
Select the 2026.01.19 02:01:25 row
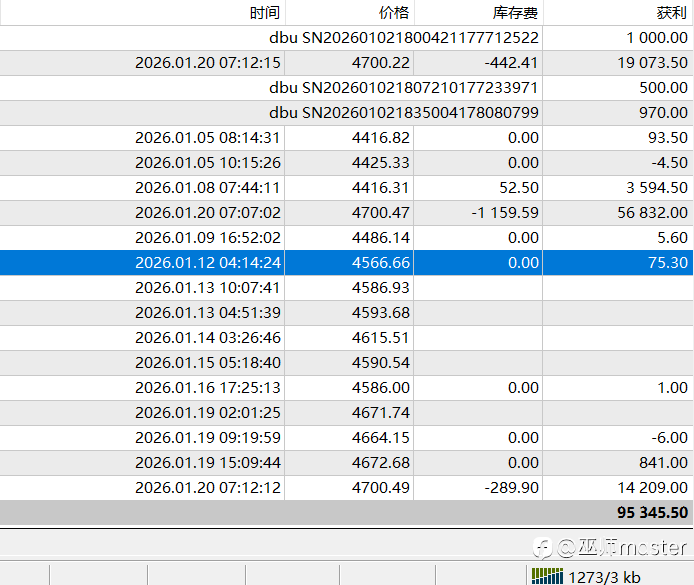pos(347,413)
